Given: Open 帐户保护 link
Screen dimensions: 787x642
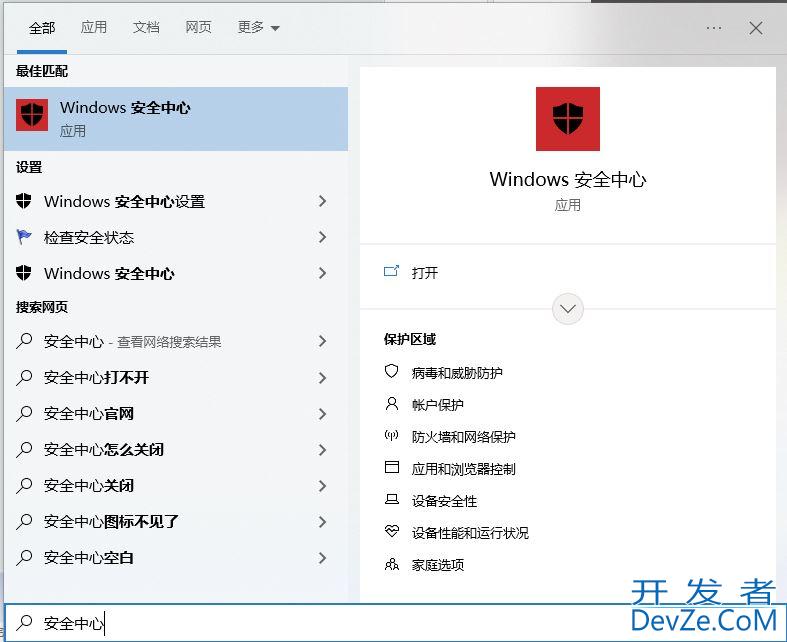Looking at the screenshot, I should (437, 405).
